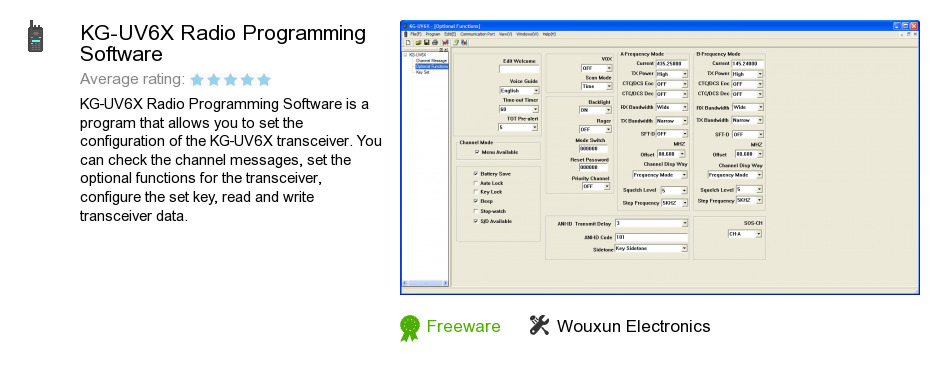This screenshot has height=372, width=940.
Task: Click the red-blue read-from-radio toolbar icon
Action: coord(445,43)
